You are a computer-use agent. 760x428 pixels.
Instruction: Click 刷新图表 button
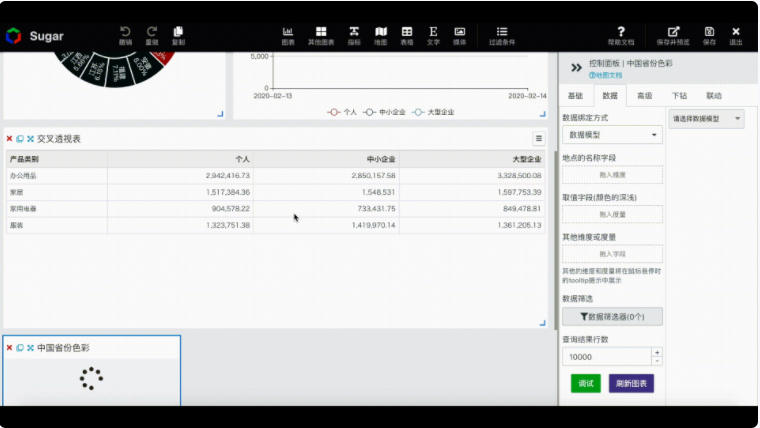[x=631, y=383]
